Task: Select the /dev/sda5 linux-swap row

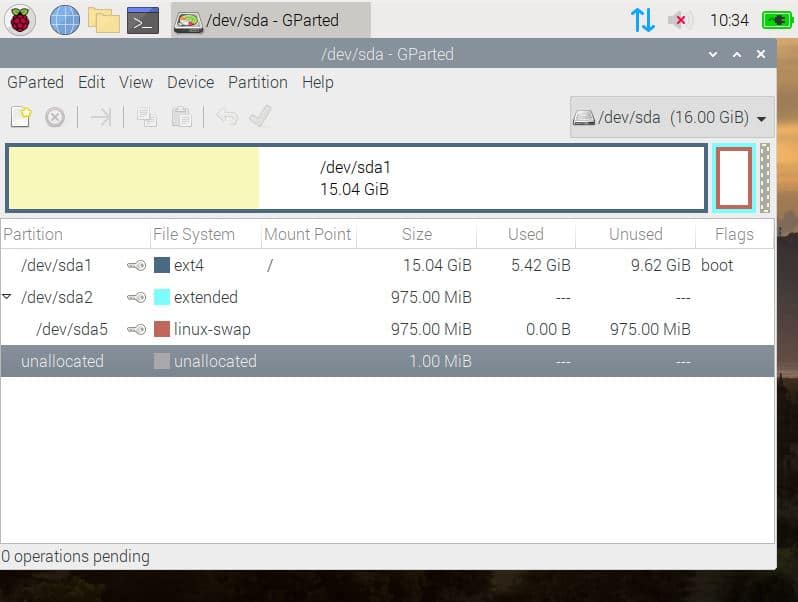Action: point(387,329)
